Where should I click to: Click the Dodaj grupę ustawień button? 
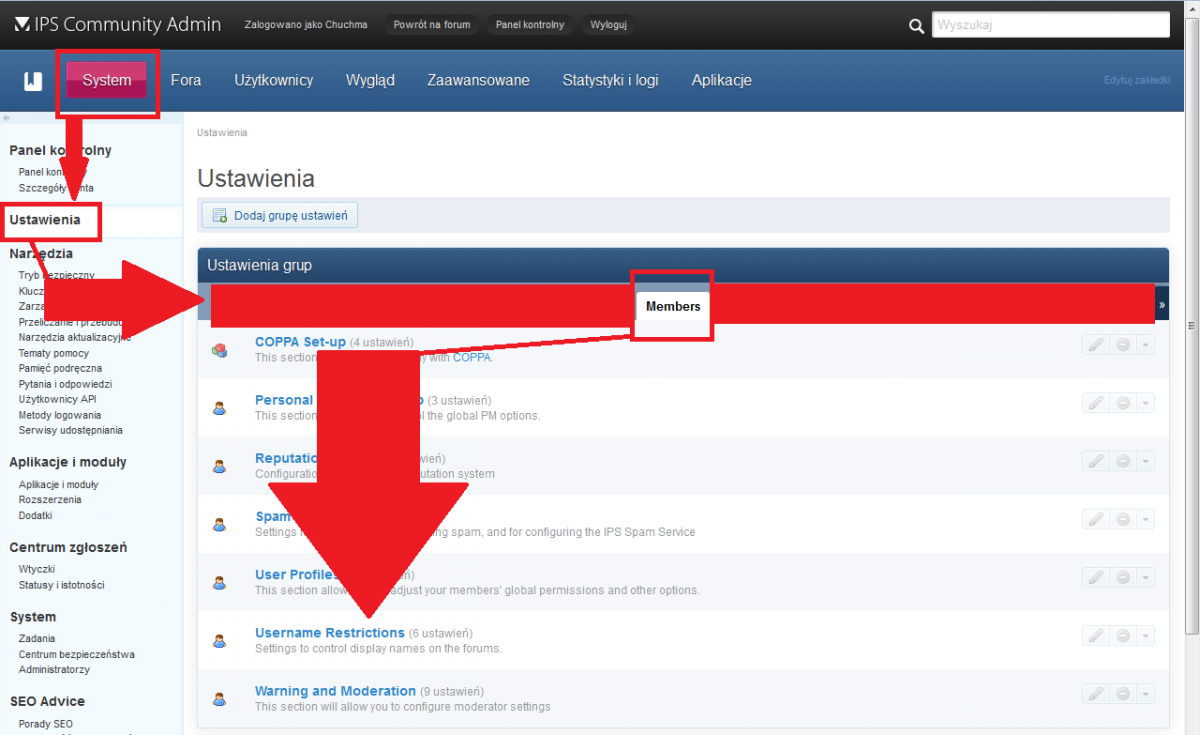click(280, 215)
